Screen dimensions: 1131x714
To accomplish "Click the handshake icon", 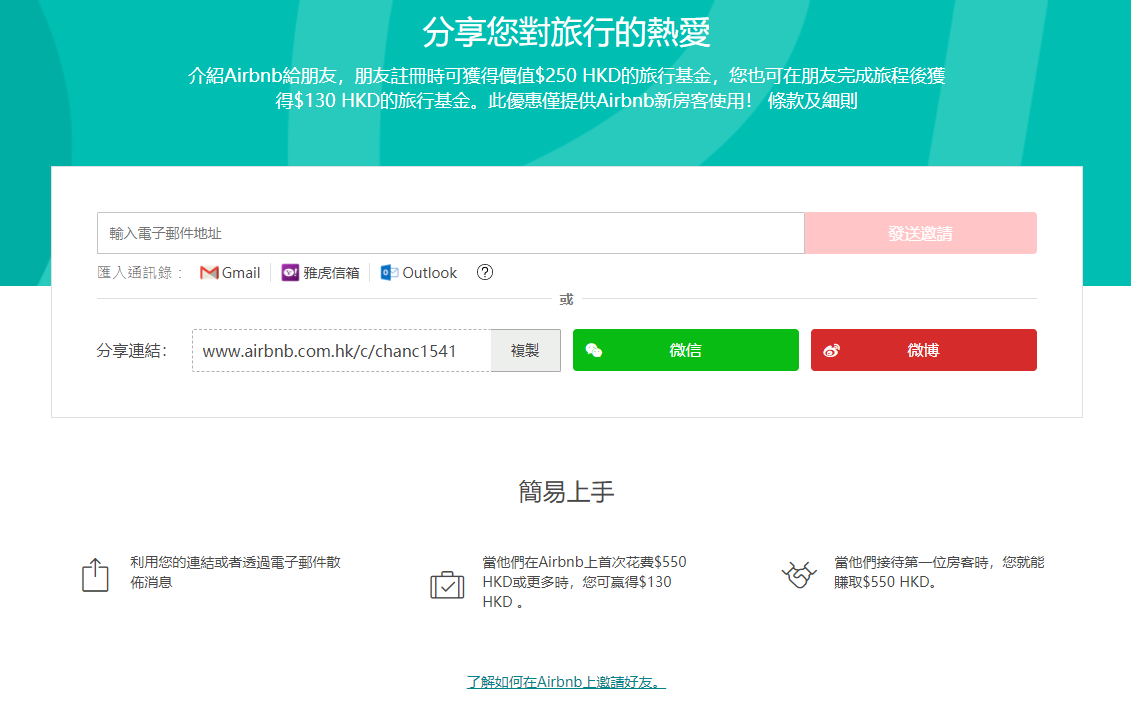I will [799, 574].
